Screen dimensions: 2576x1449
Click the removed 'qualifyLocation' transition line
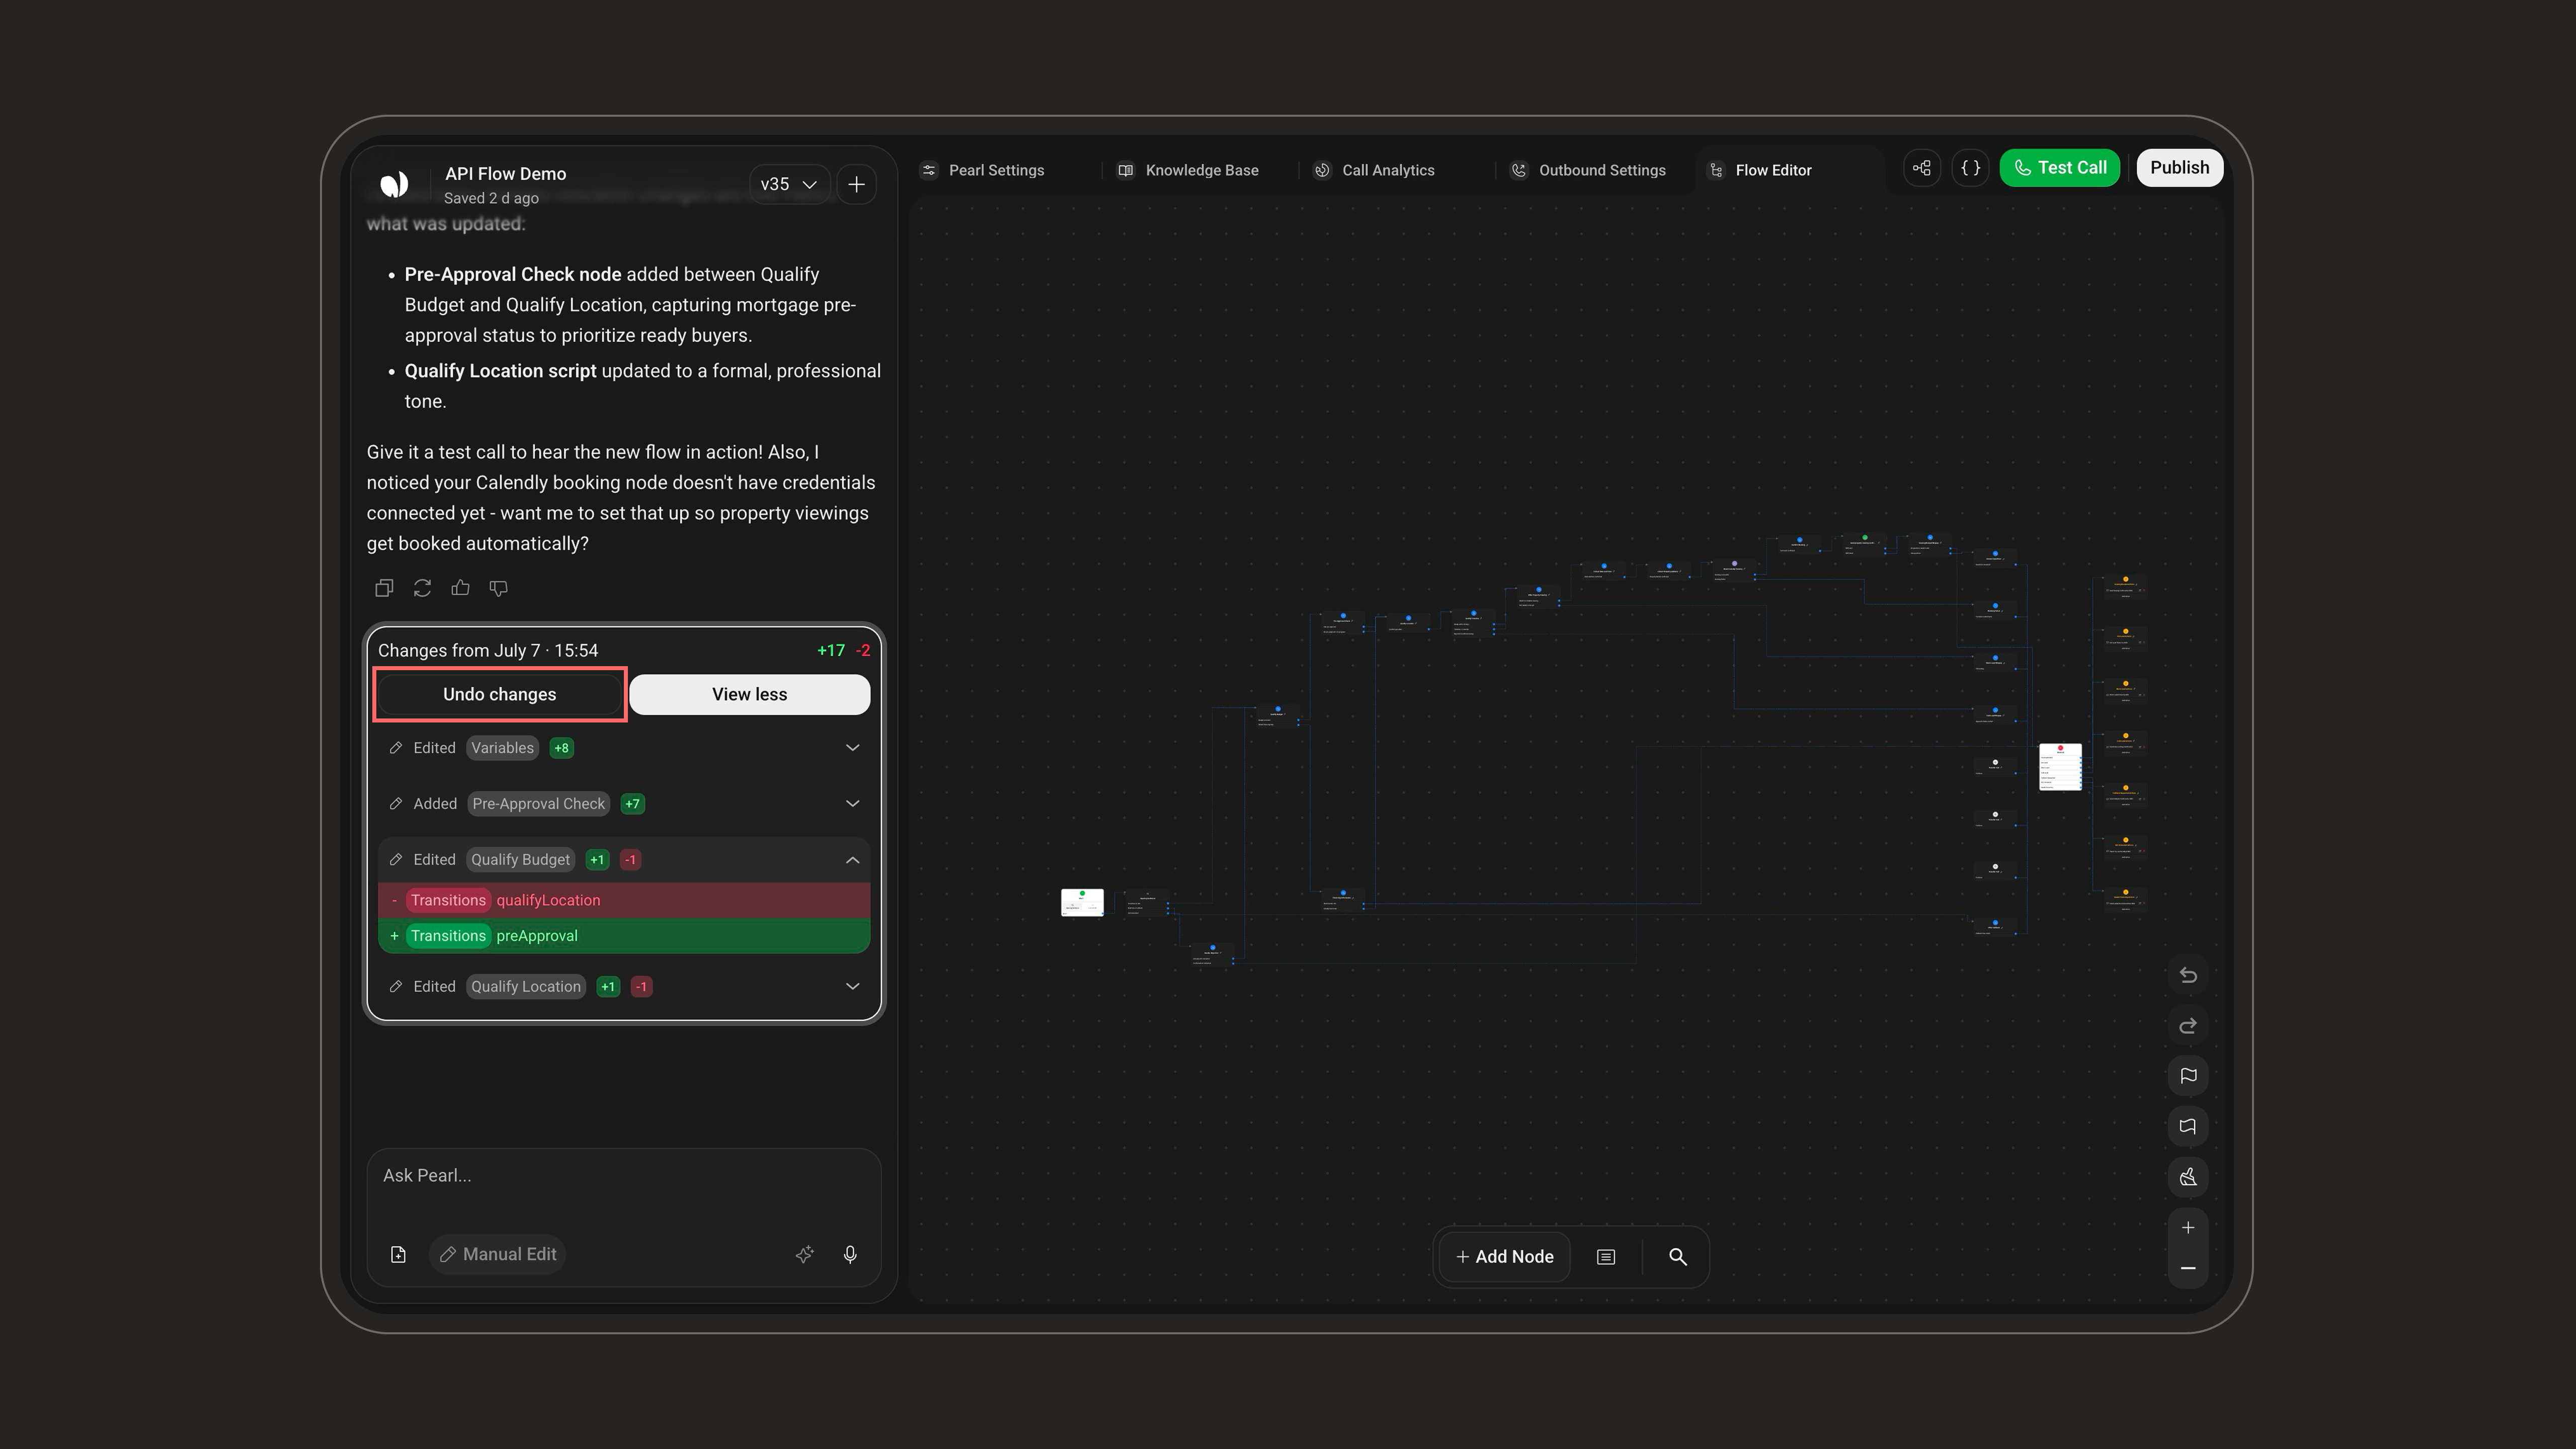pyautogui.click(x=624, y=900)
